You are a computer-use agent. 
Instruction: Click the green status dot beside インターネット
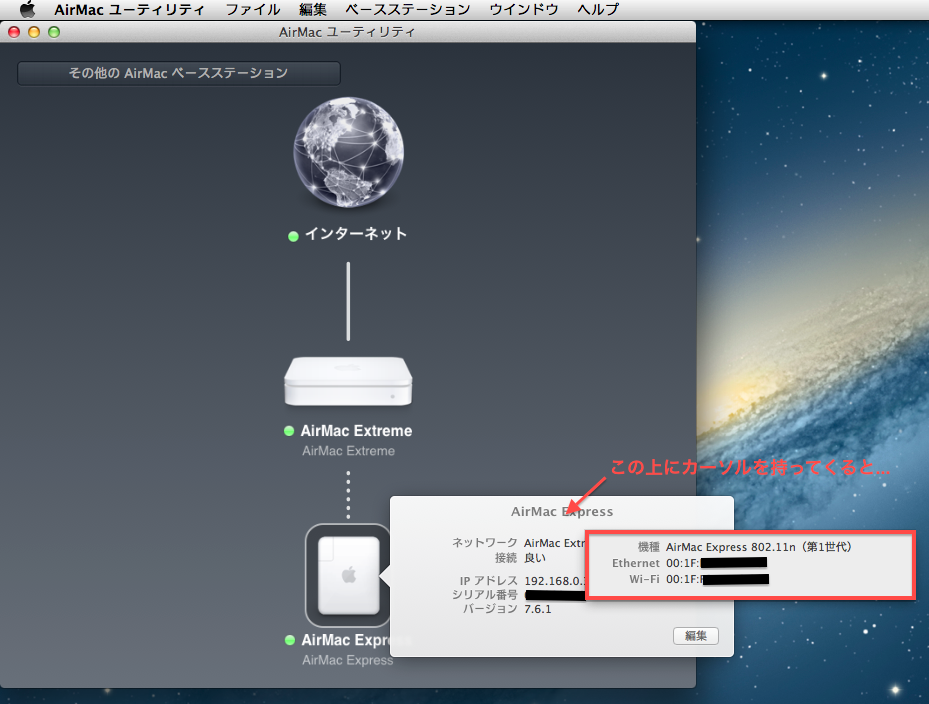pos(293,236)
